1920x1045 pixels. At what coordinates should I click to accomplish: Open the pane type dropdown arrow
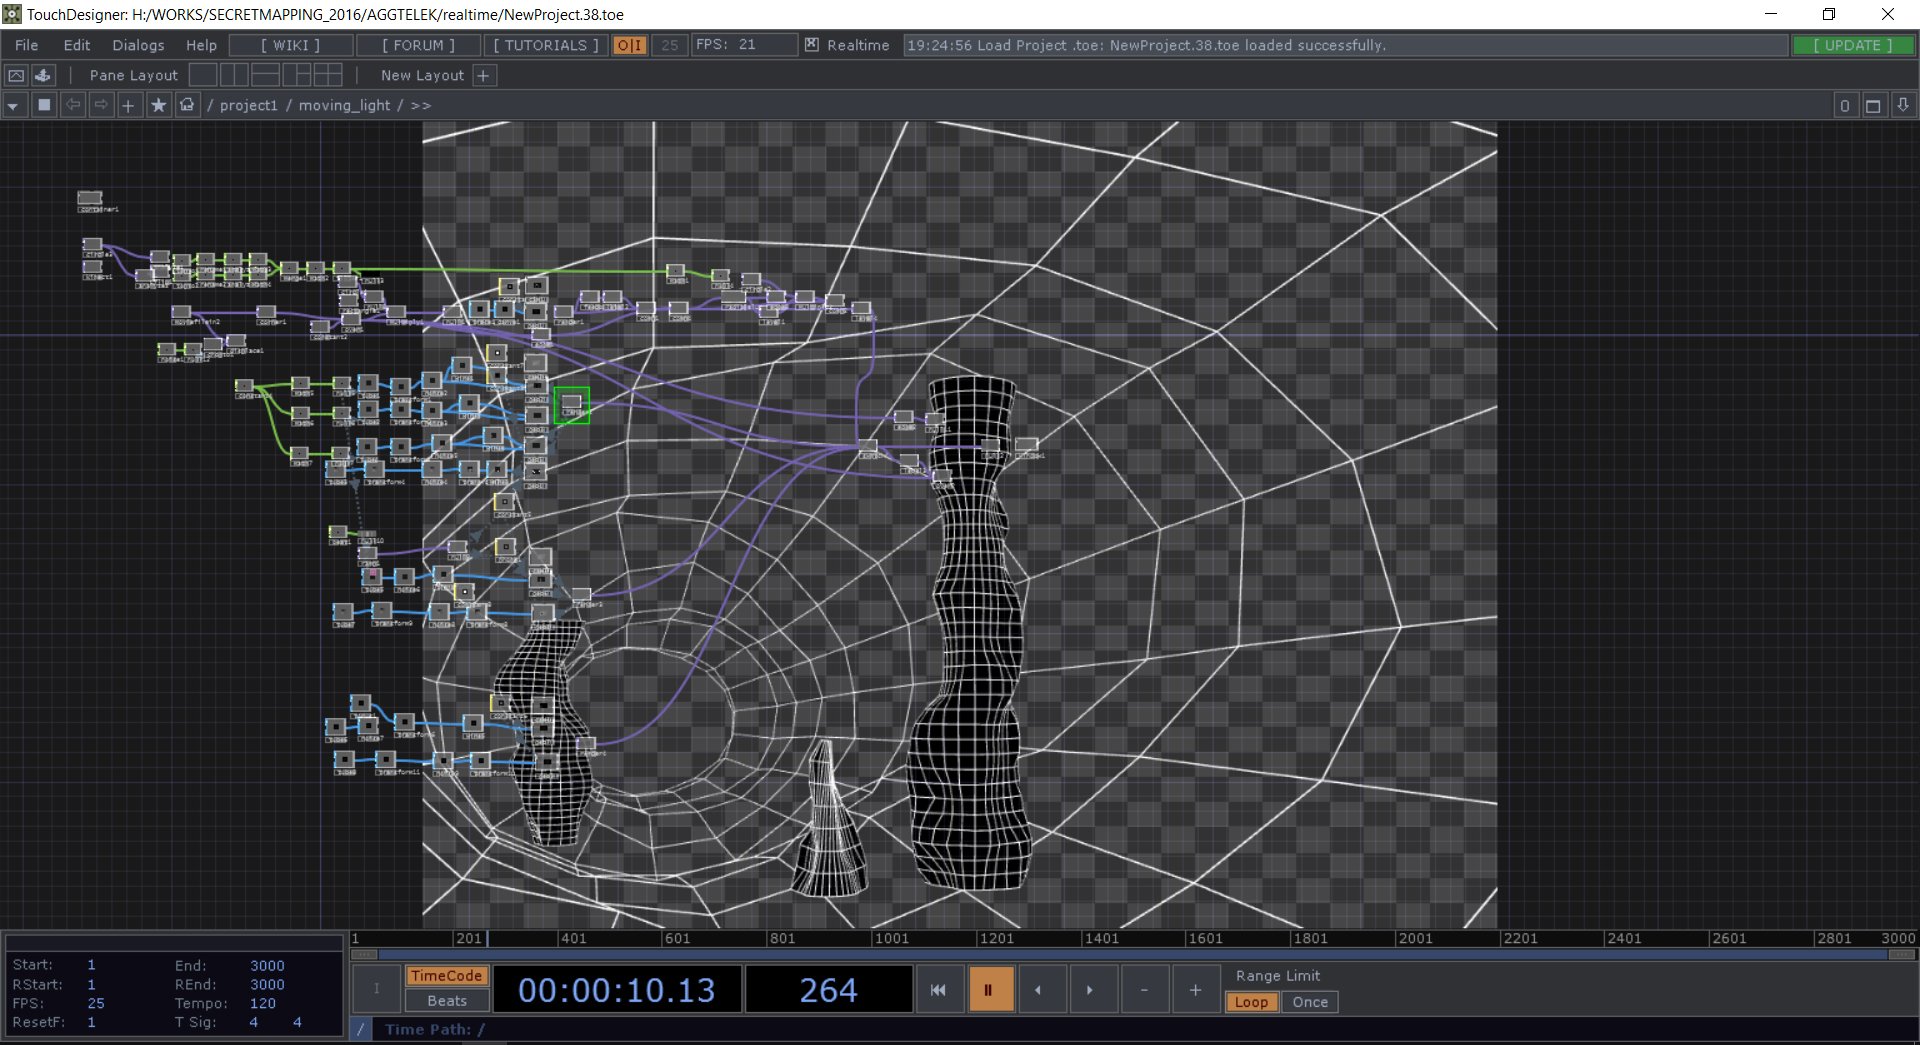[x=13, y=105]
